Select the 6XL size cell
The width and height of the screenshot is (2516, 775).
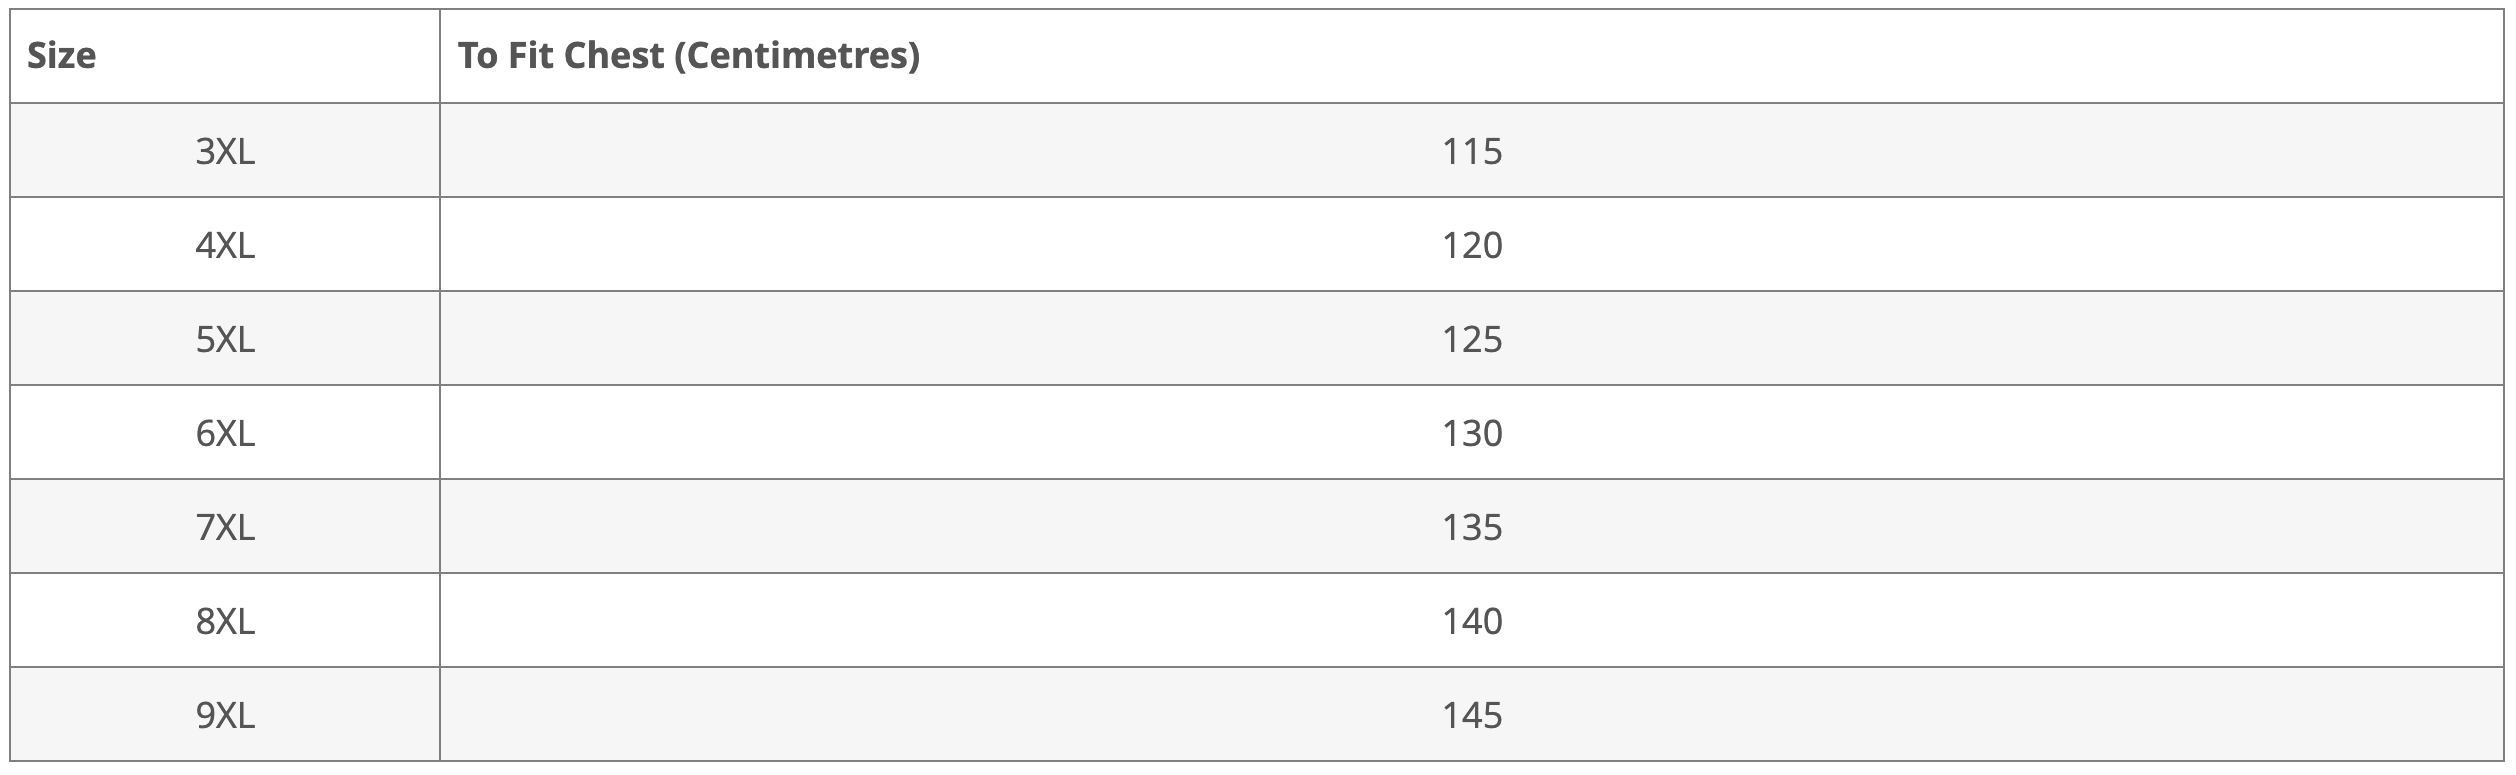[225, 432]
